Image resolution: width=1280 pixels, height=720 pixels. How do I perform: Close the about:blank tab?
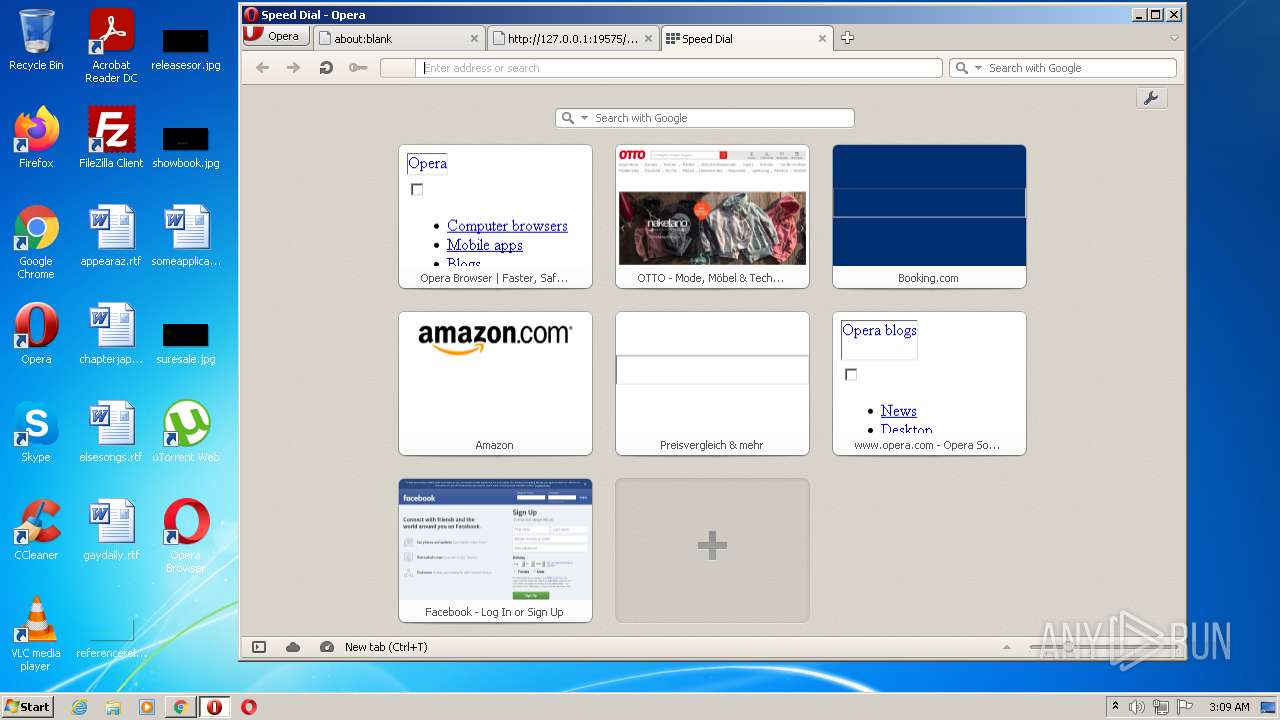coord(474,39)
